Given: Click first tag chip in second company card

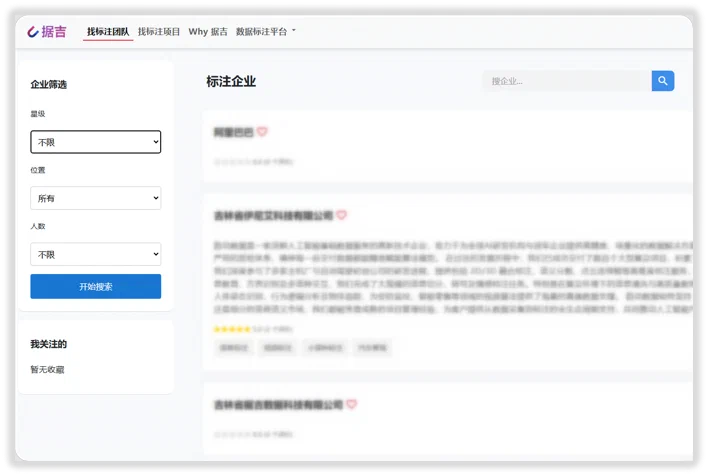Looking at the screenshot, I should pyautogui.click(x=234, y=348).
